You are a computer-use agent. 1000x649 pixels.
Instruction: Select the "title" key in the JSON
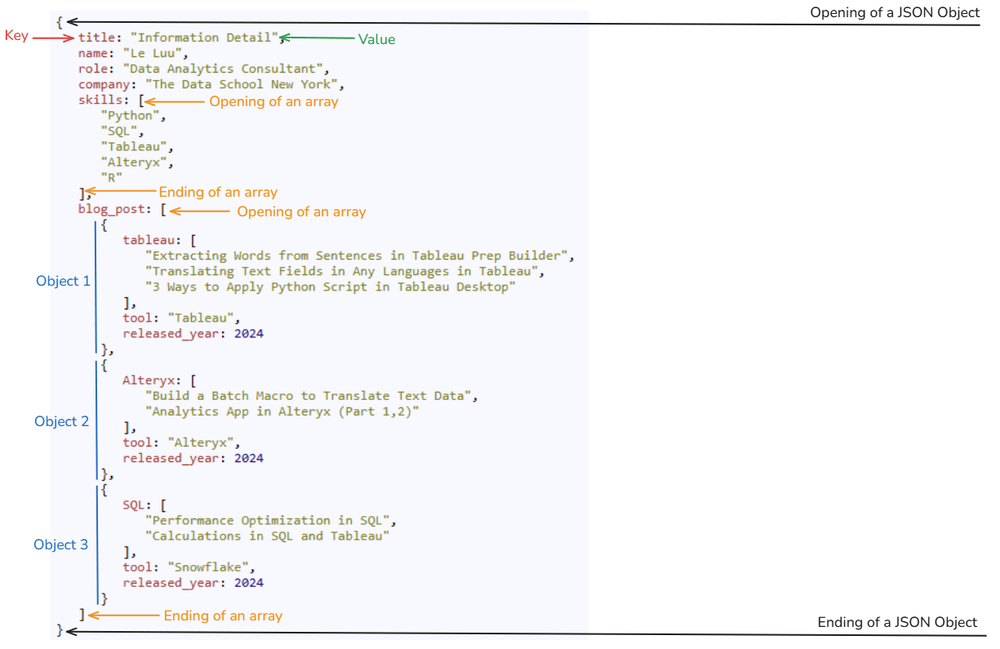click(96, 38)
